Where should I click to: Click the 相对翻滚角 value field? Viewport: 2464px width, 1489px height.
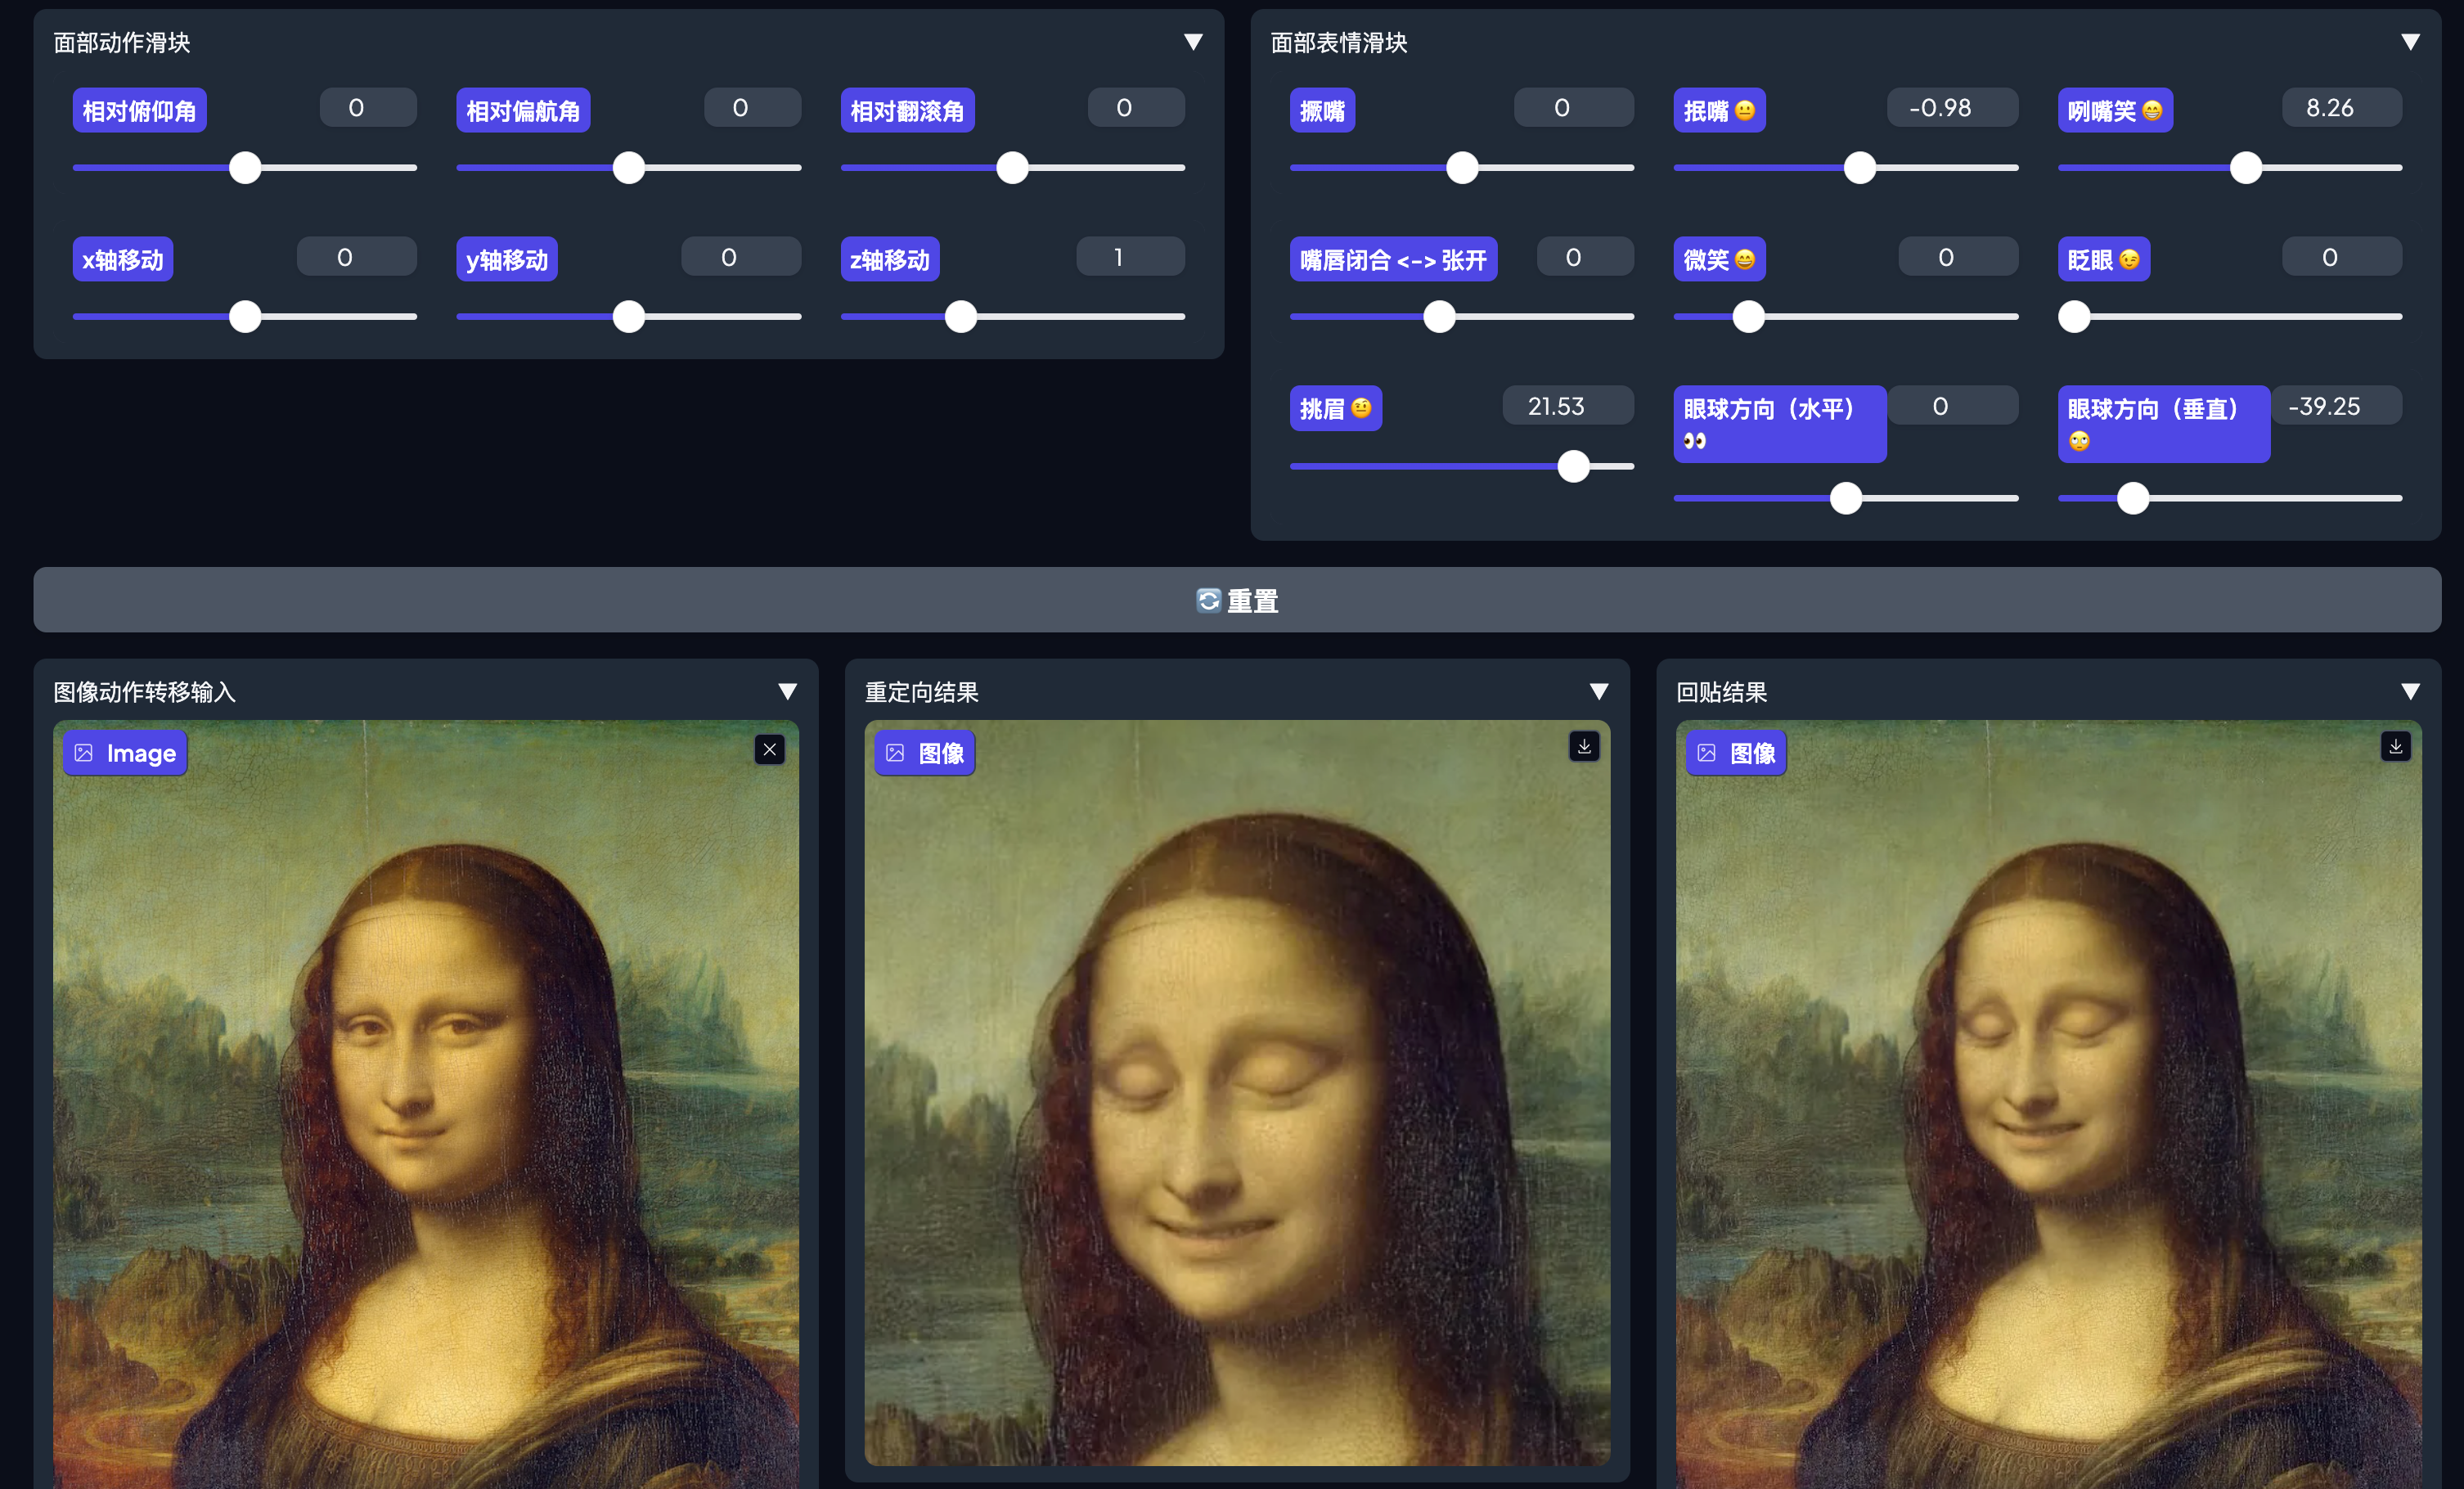coord(1136,108)
